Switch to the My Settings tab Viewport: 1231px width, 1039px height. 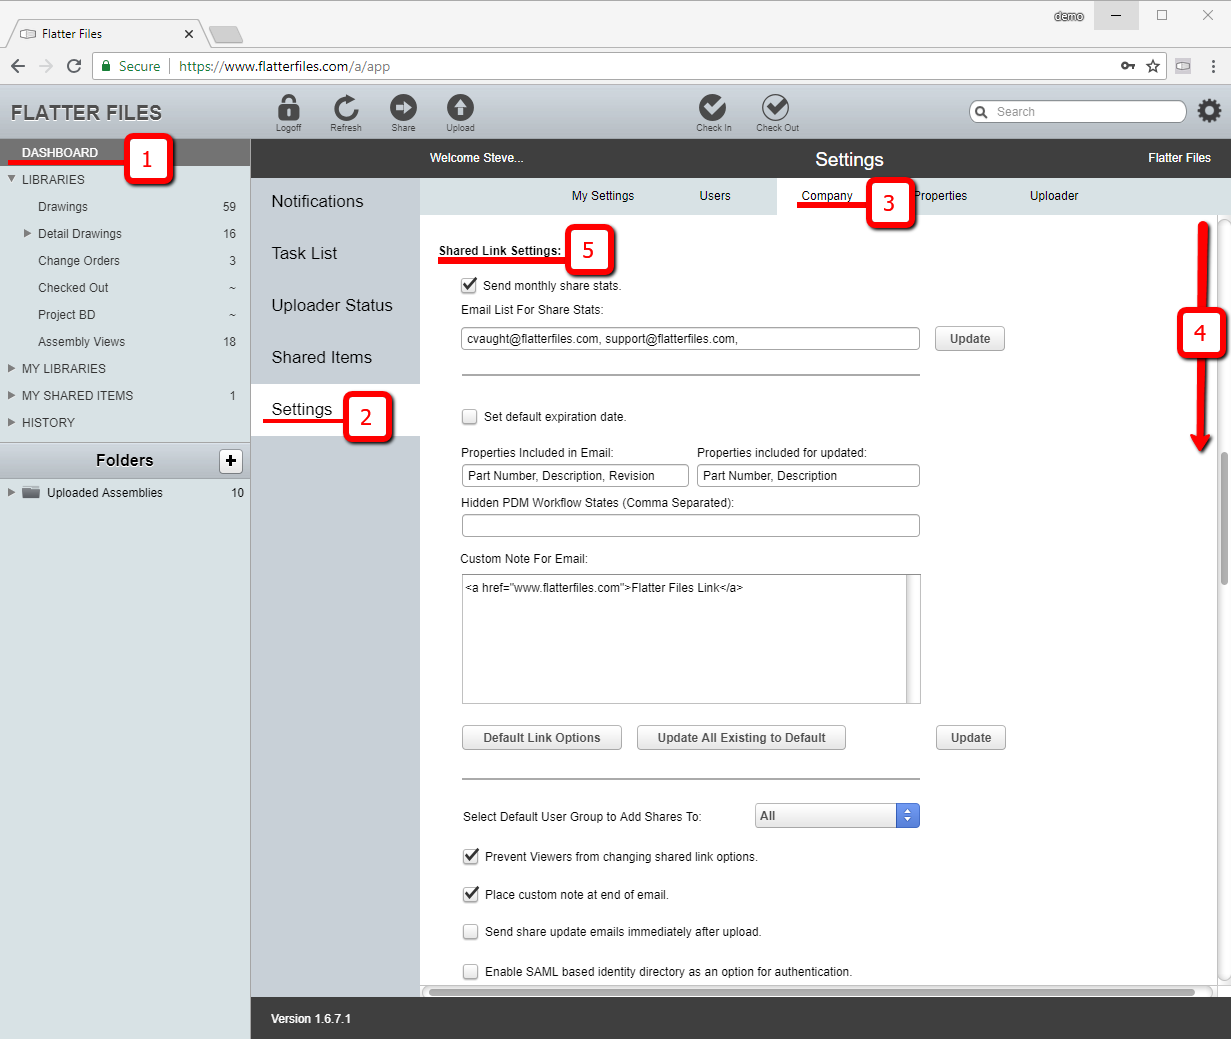coord(603,196)
